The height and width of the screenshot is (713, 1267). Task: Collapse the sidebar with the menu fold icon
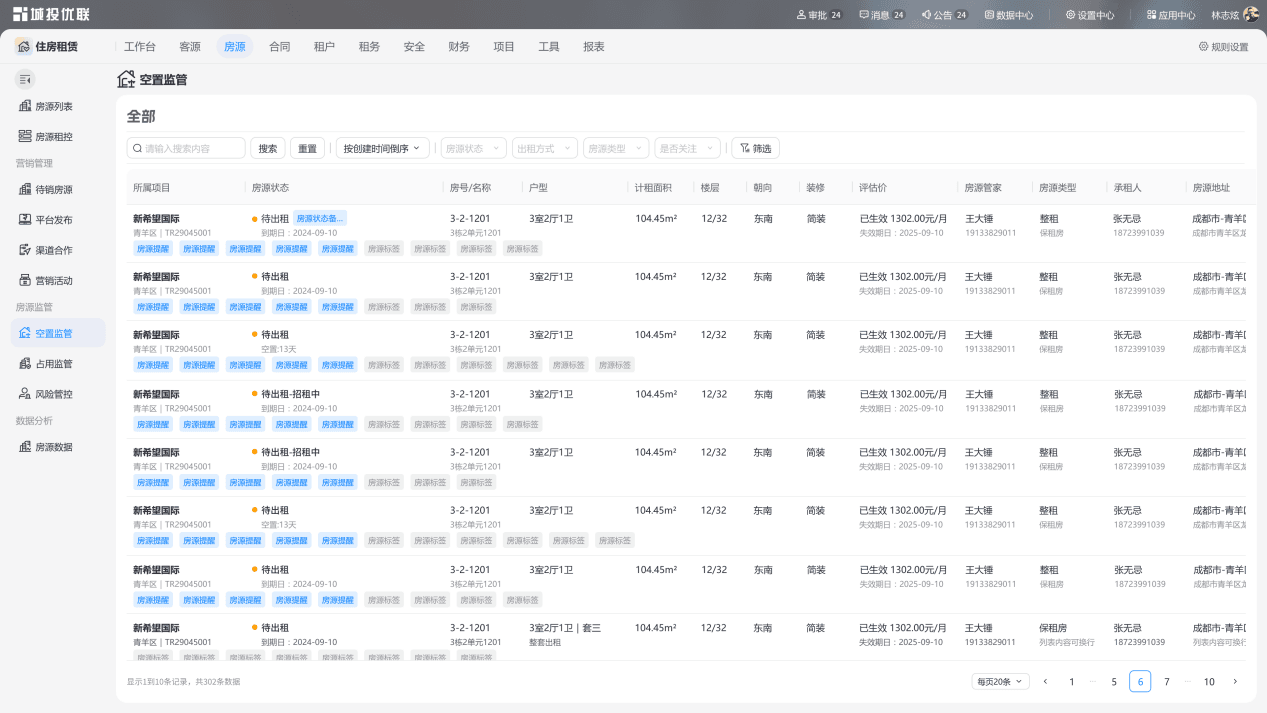25,79
